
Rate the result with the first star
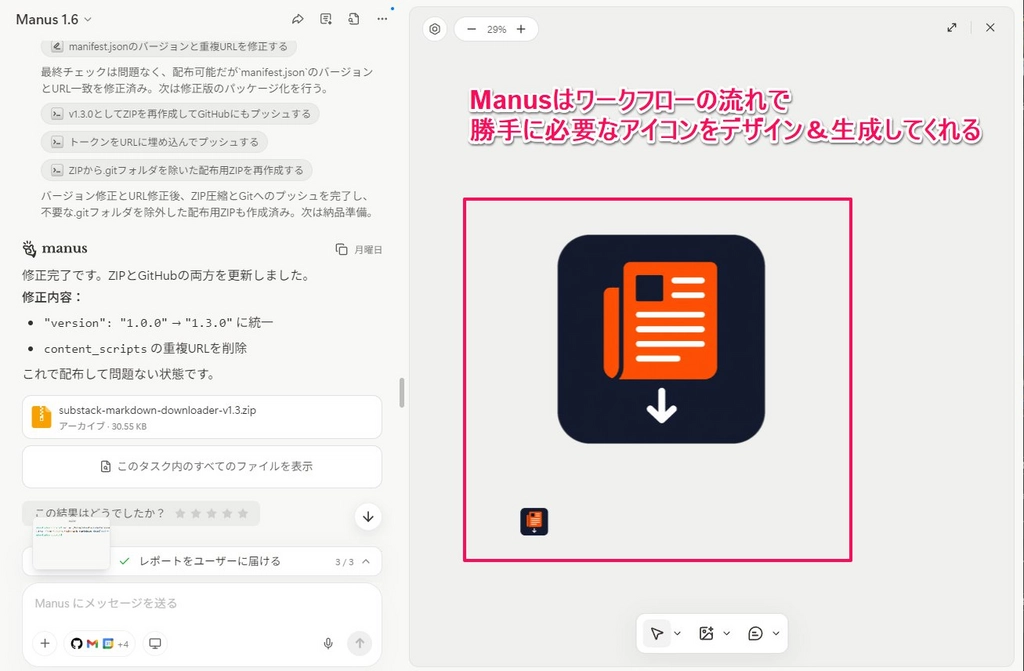pyautogui.click(x=180, y=514)
